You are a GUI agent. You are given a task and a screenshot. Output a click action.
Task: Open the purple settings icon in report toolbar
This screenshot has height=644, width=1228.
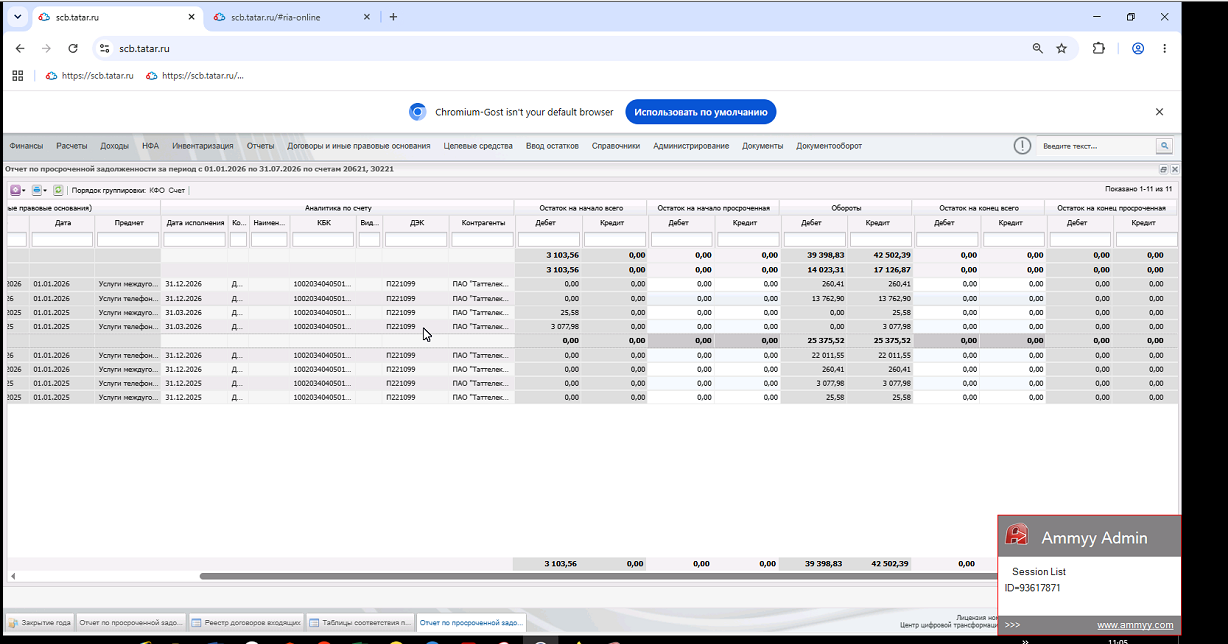coord(15,189)
